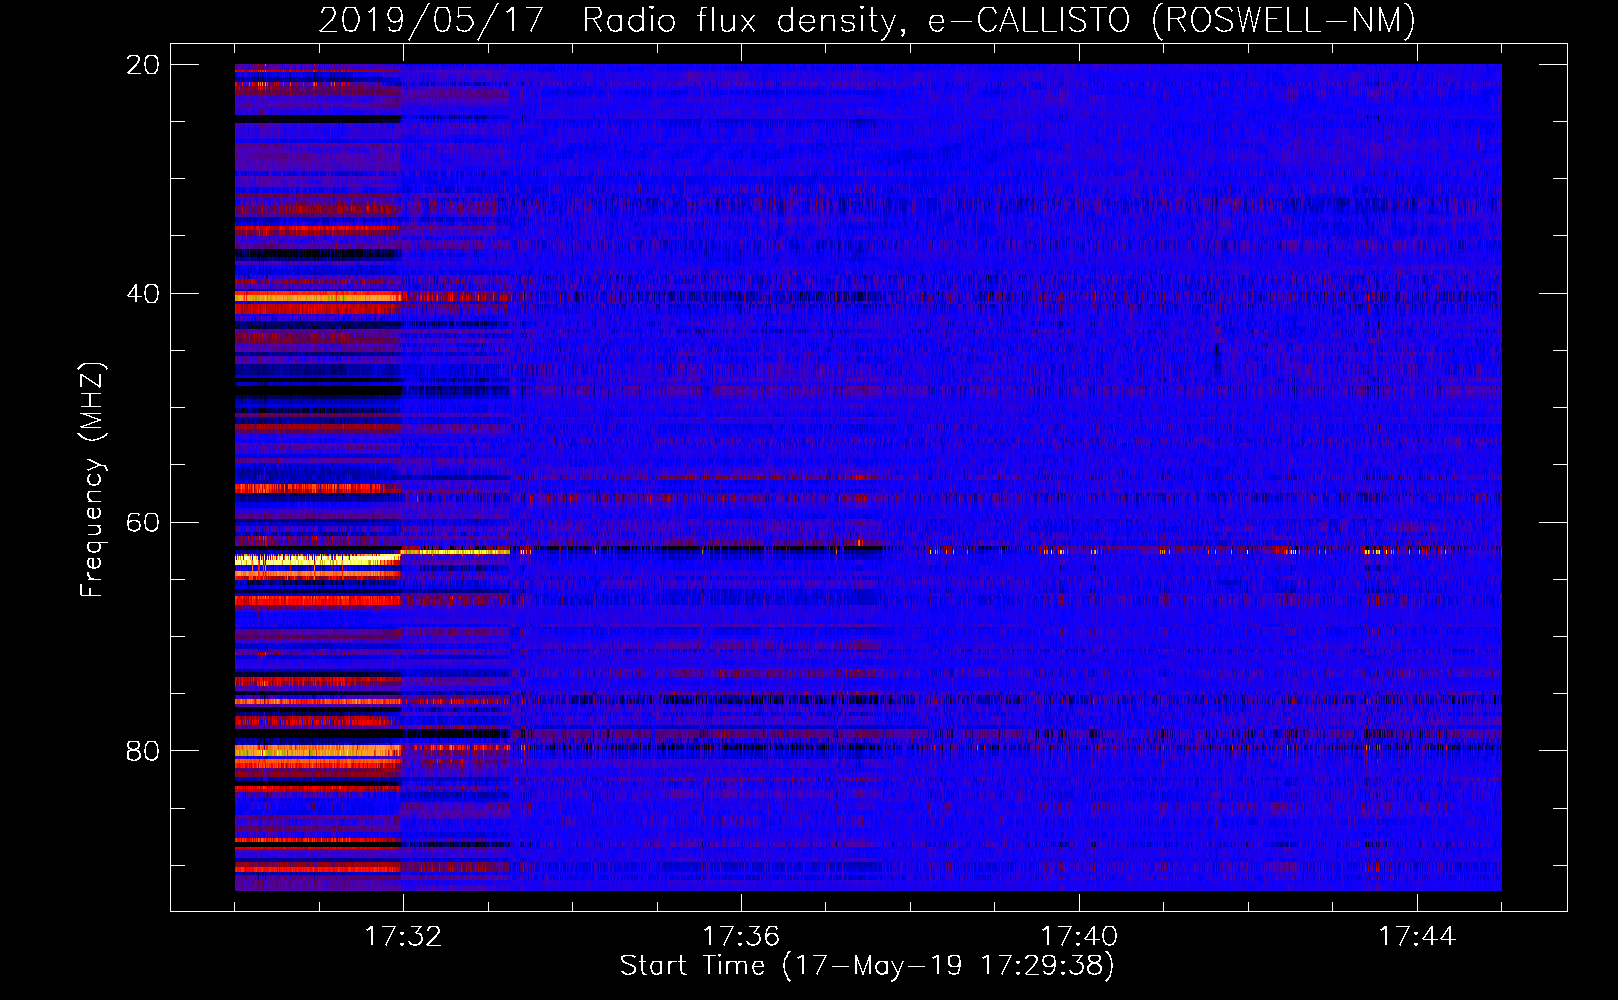The image size is (1618, 1000).
Task: Click the 17:40 time tick label
Action: pos(1079,937)
